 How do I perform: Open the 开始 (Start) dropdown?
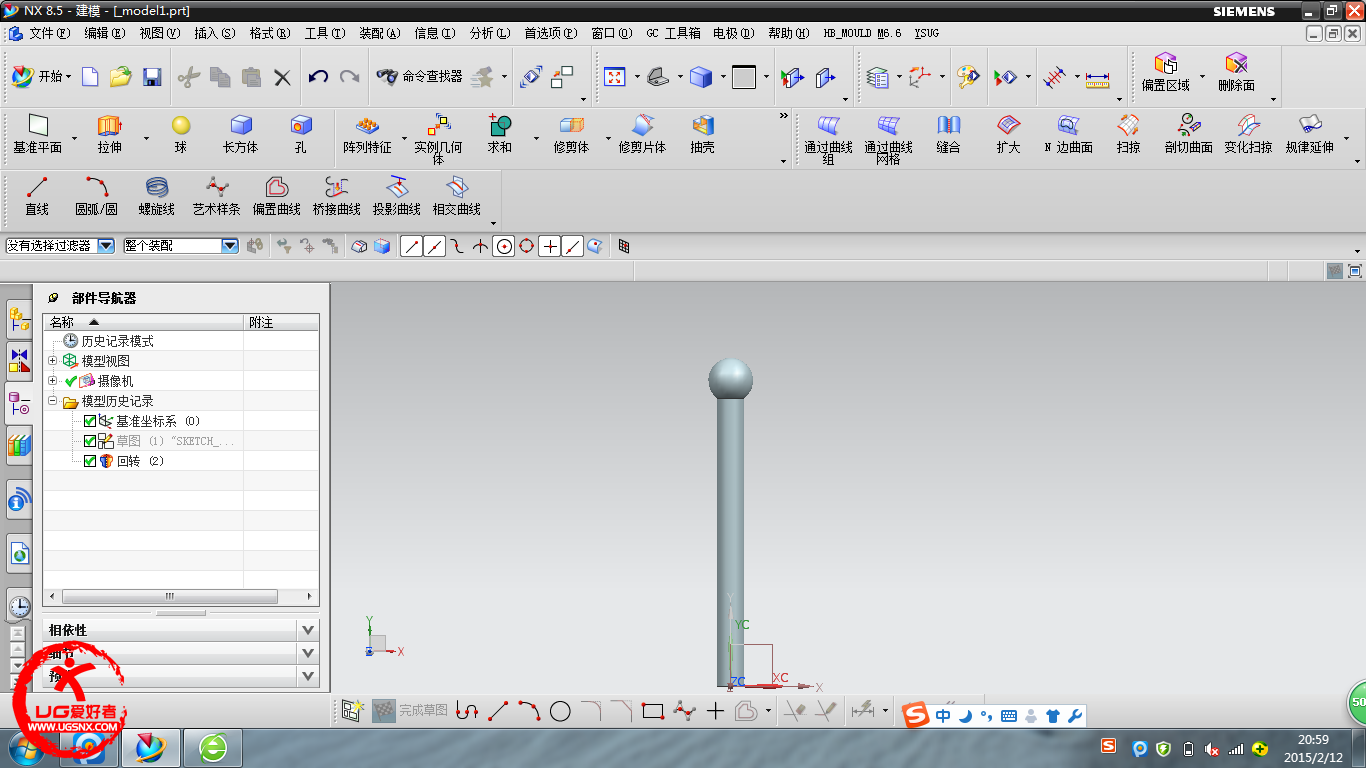click(42, 76)
